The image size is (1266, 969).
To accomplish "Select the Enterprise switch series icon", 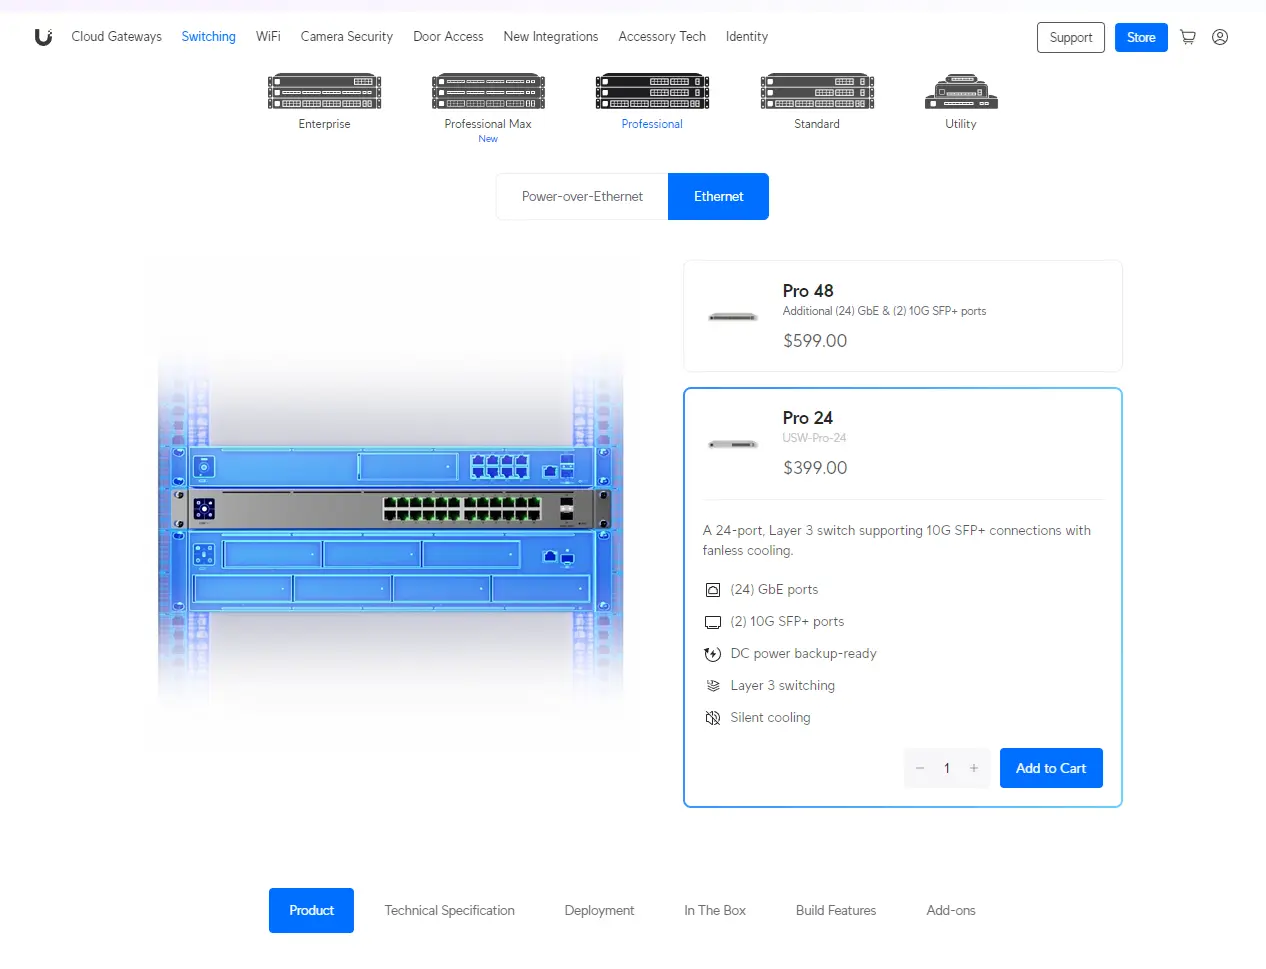I will click(x=325, y=91).
